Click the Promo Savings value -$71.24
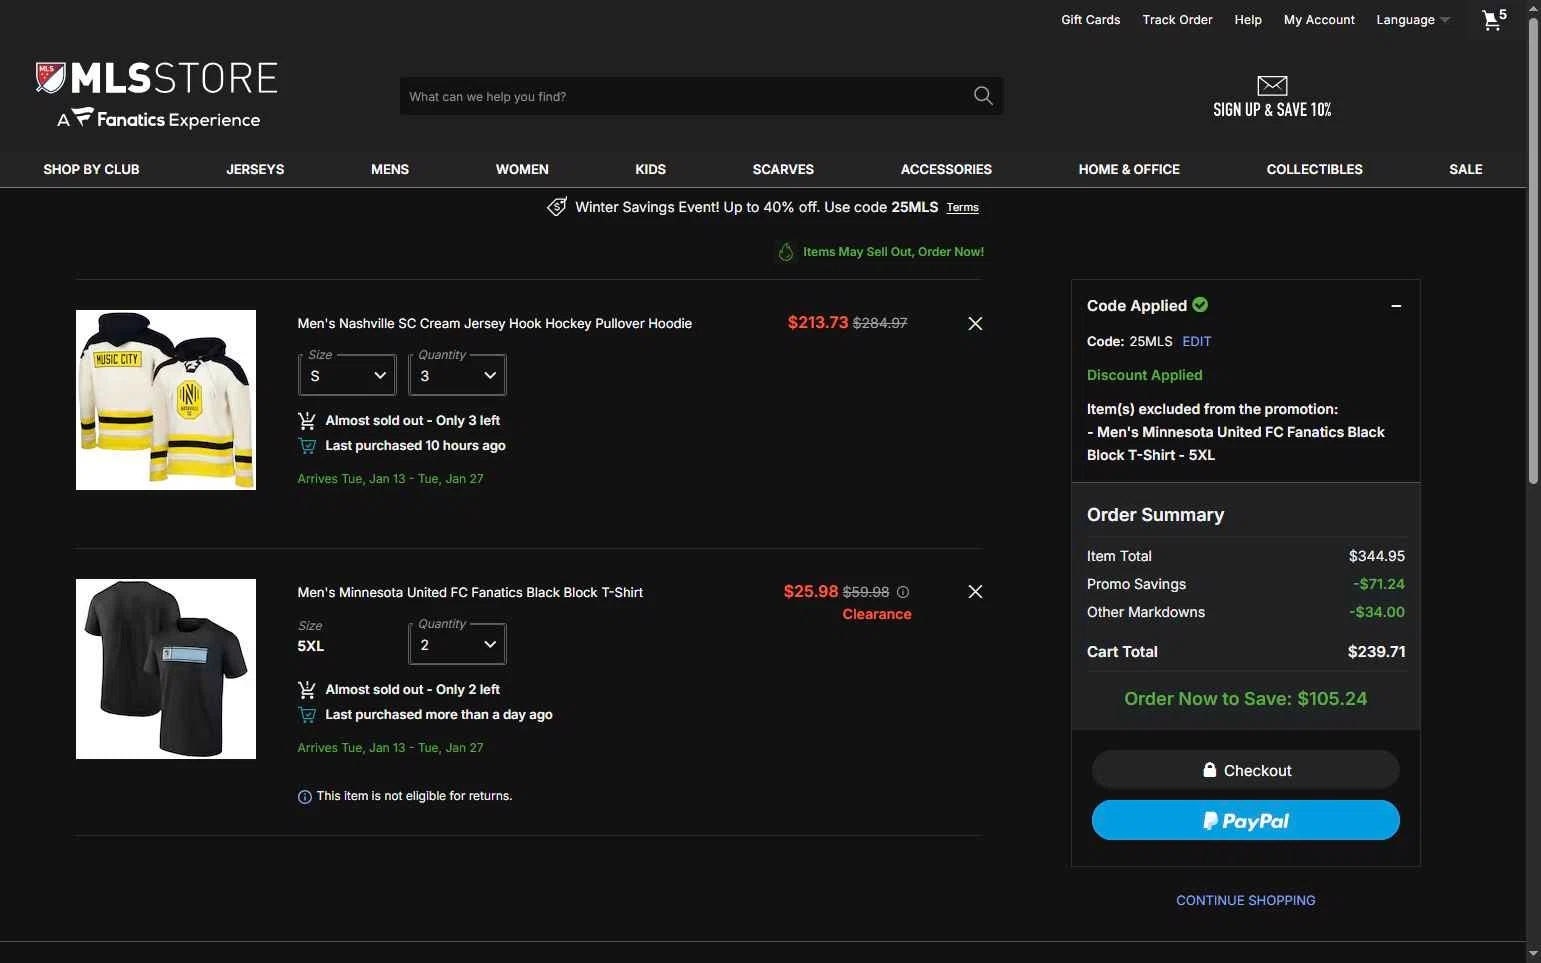Viewport: 1541px width, 963px height. tap(1378, 584)
